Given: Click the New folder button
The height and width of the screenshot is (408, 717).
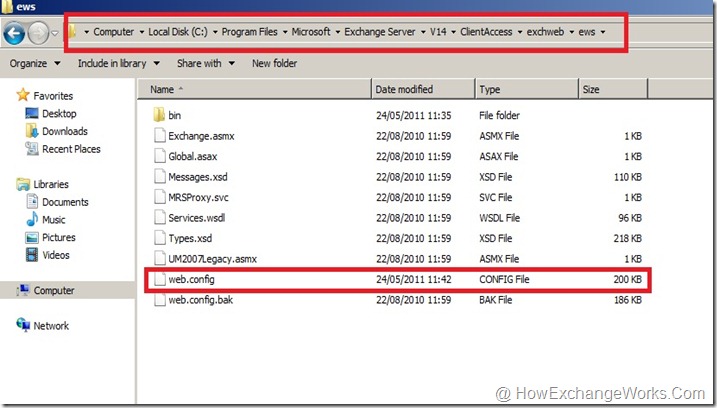Looking at the screenshot, I should [274, 63].
